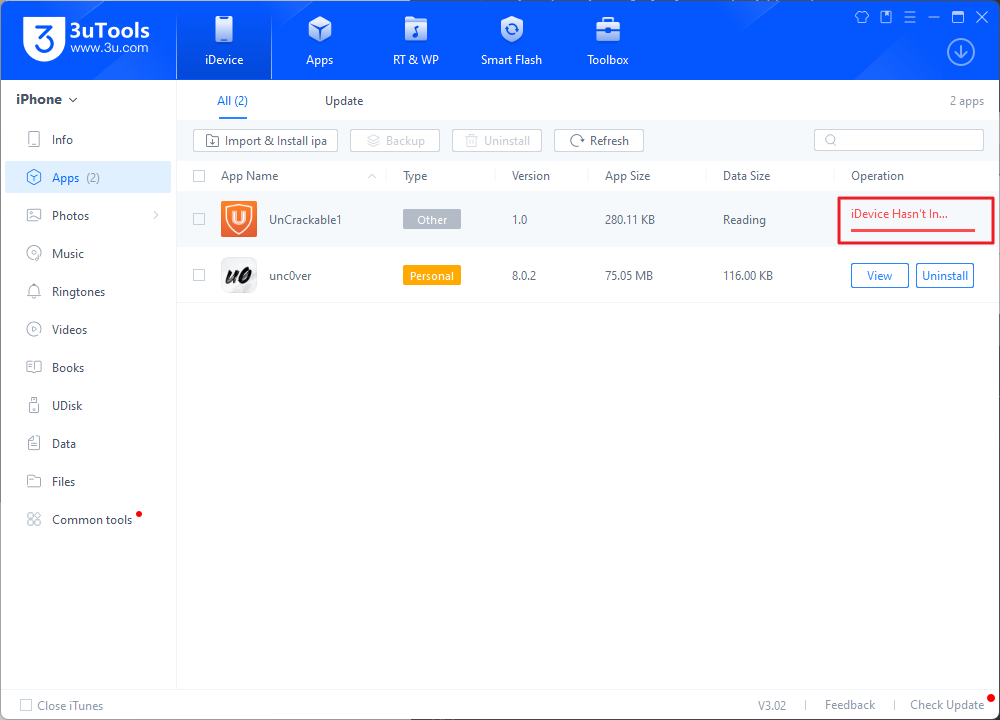
Task: Click the Backup button
Action: [395, 140]
